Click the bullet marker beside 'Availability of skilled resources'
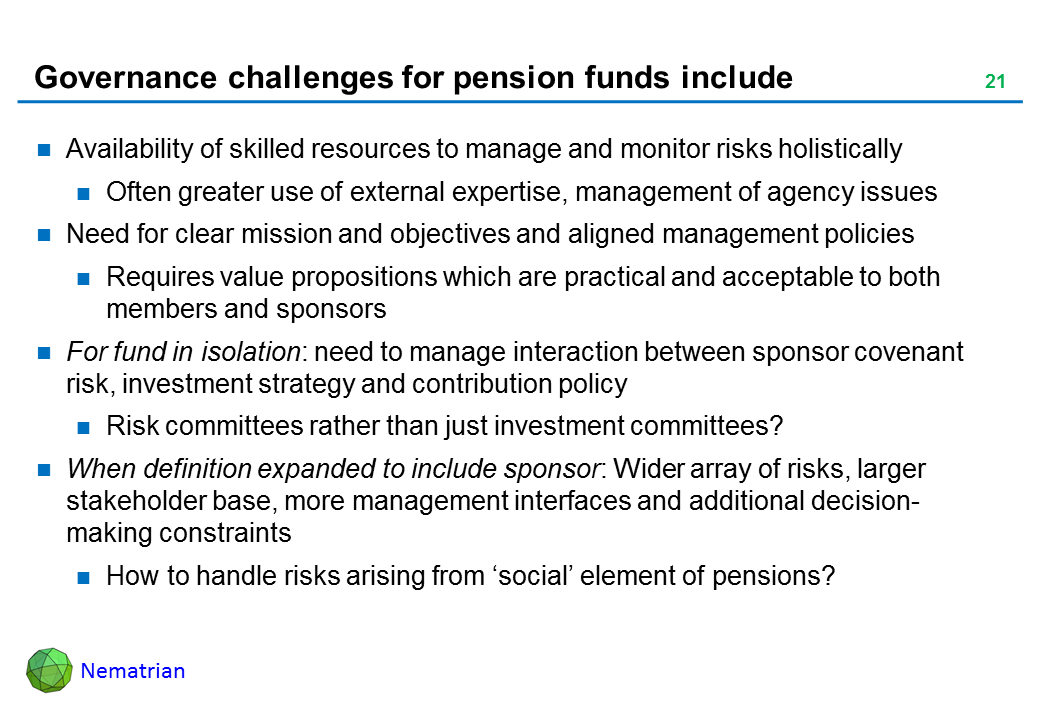This screenshot has height=720, width=1040. click(44, 151)
